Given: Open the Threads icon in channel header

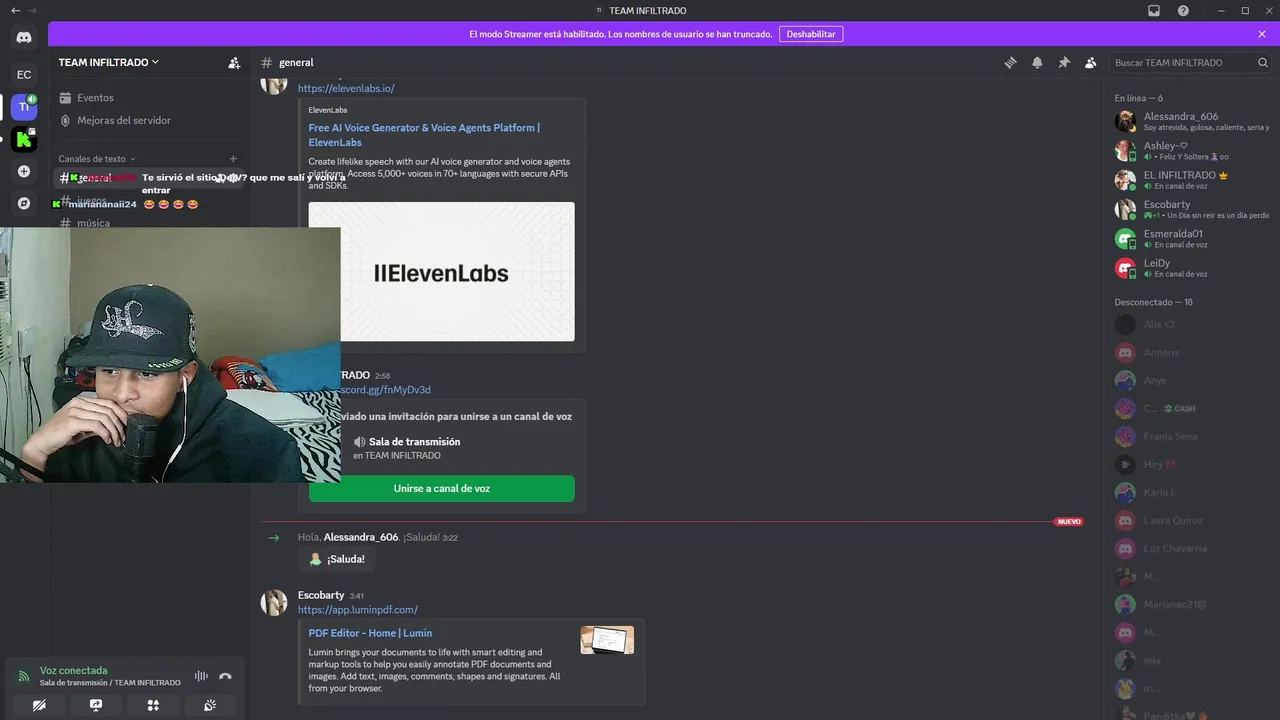Looking at the screenshot, I should pyautogui.click(x=1010, y=62).
